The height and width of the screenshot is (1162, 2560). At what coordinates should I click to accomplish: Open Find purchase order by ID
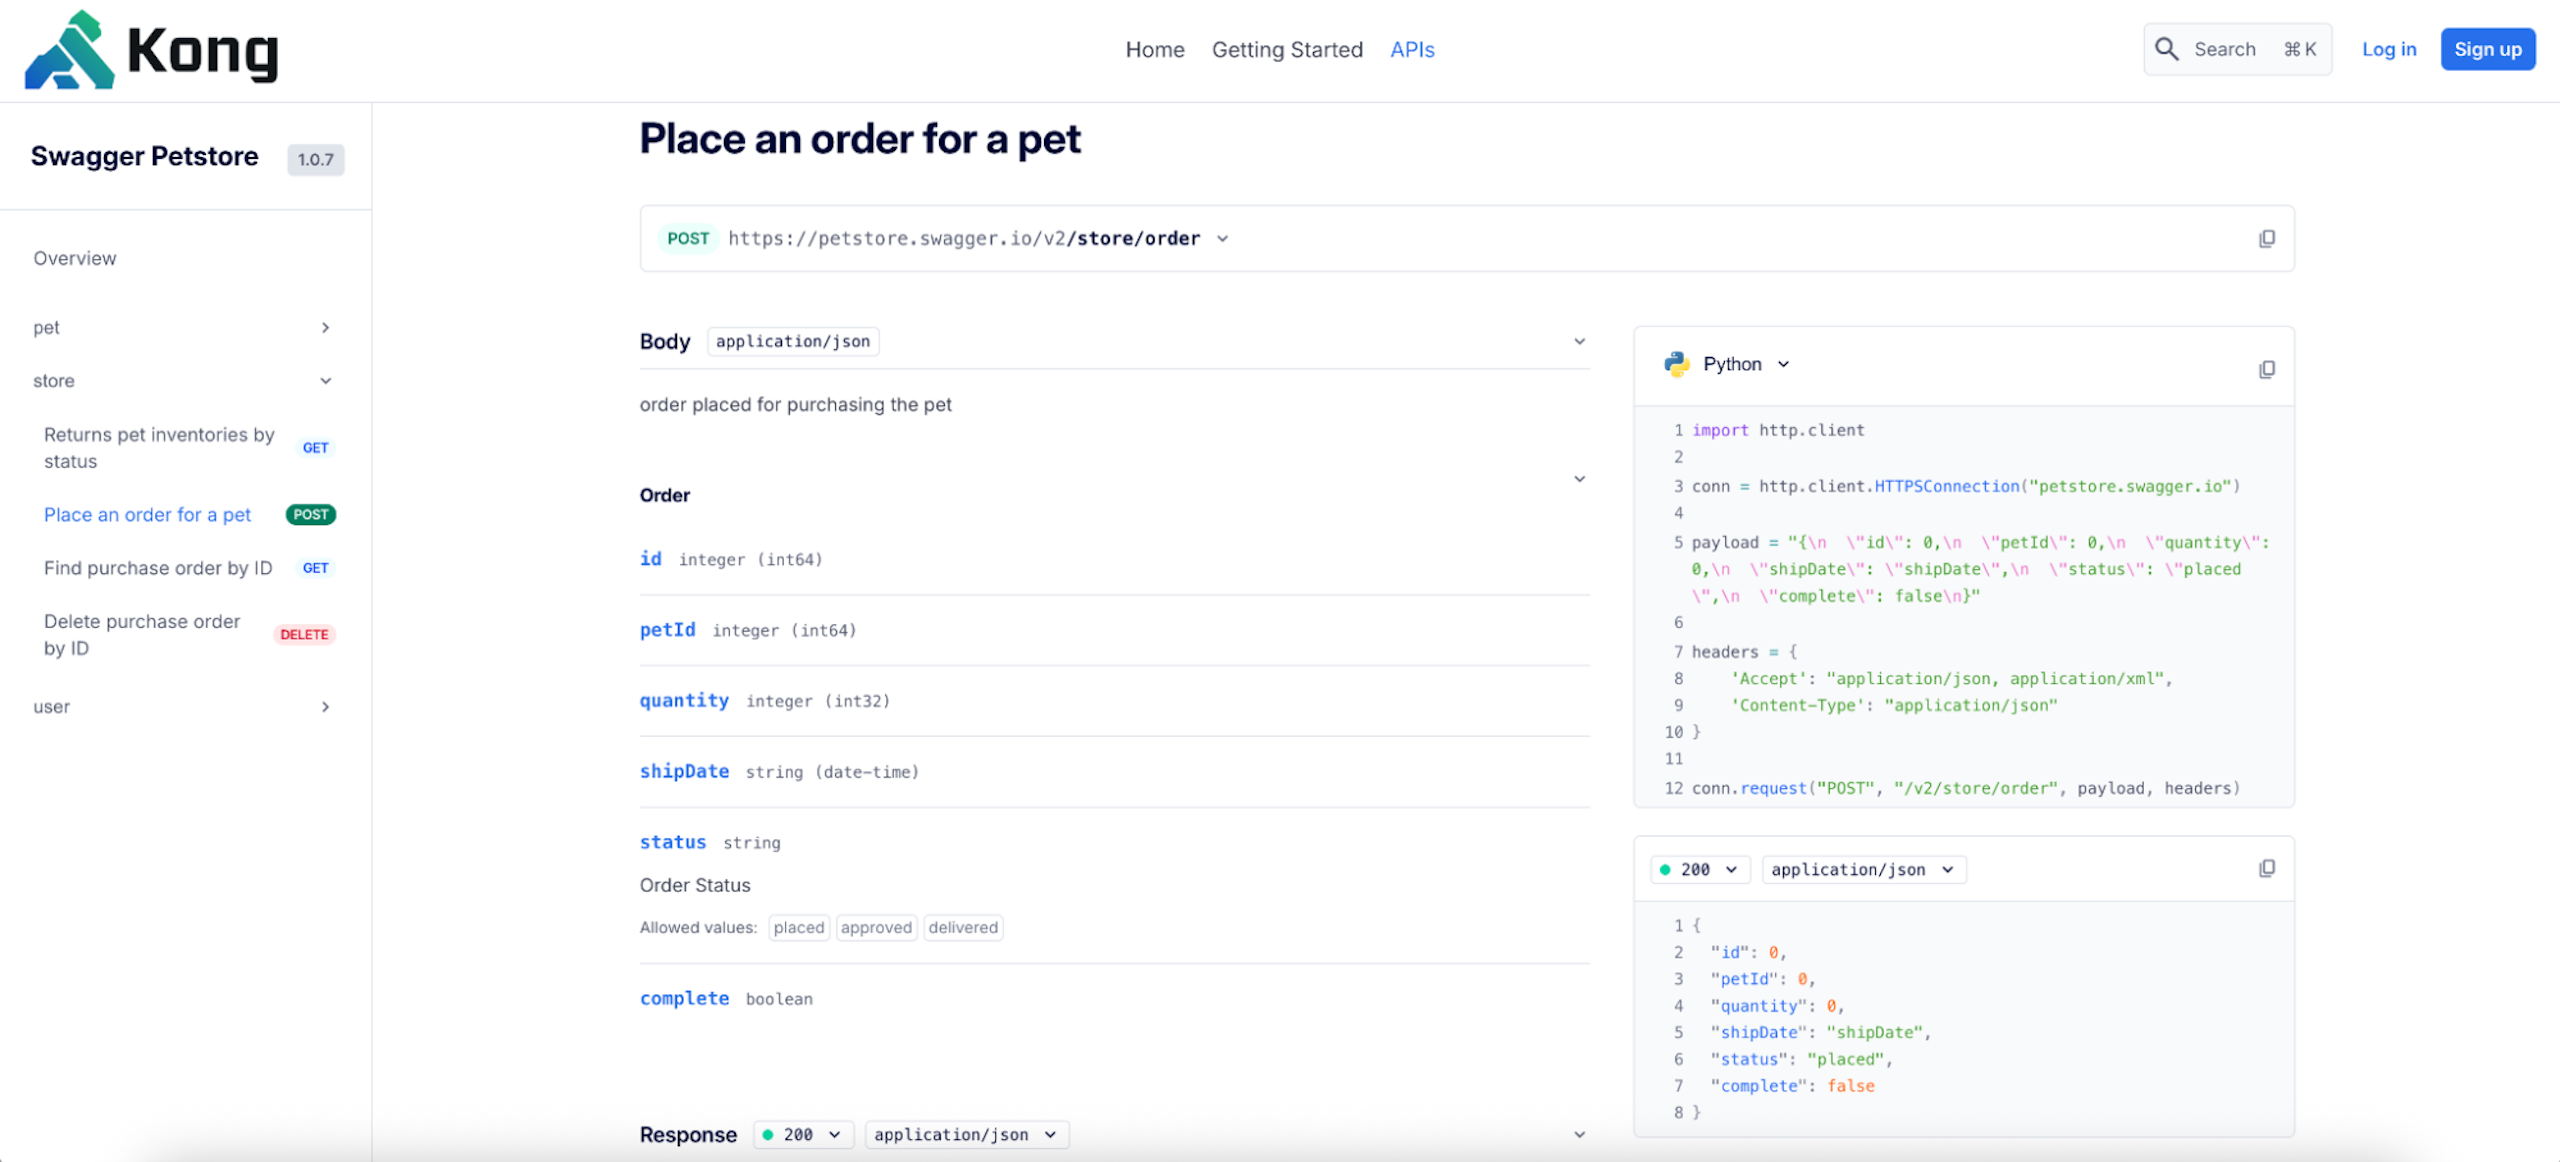coord(158,568)
